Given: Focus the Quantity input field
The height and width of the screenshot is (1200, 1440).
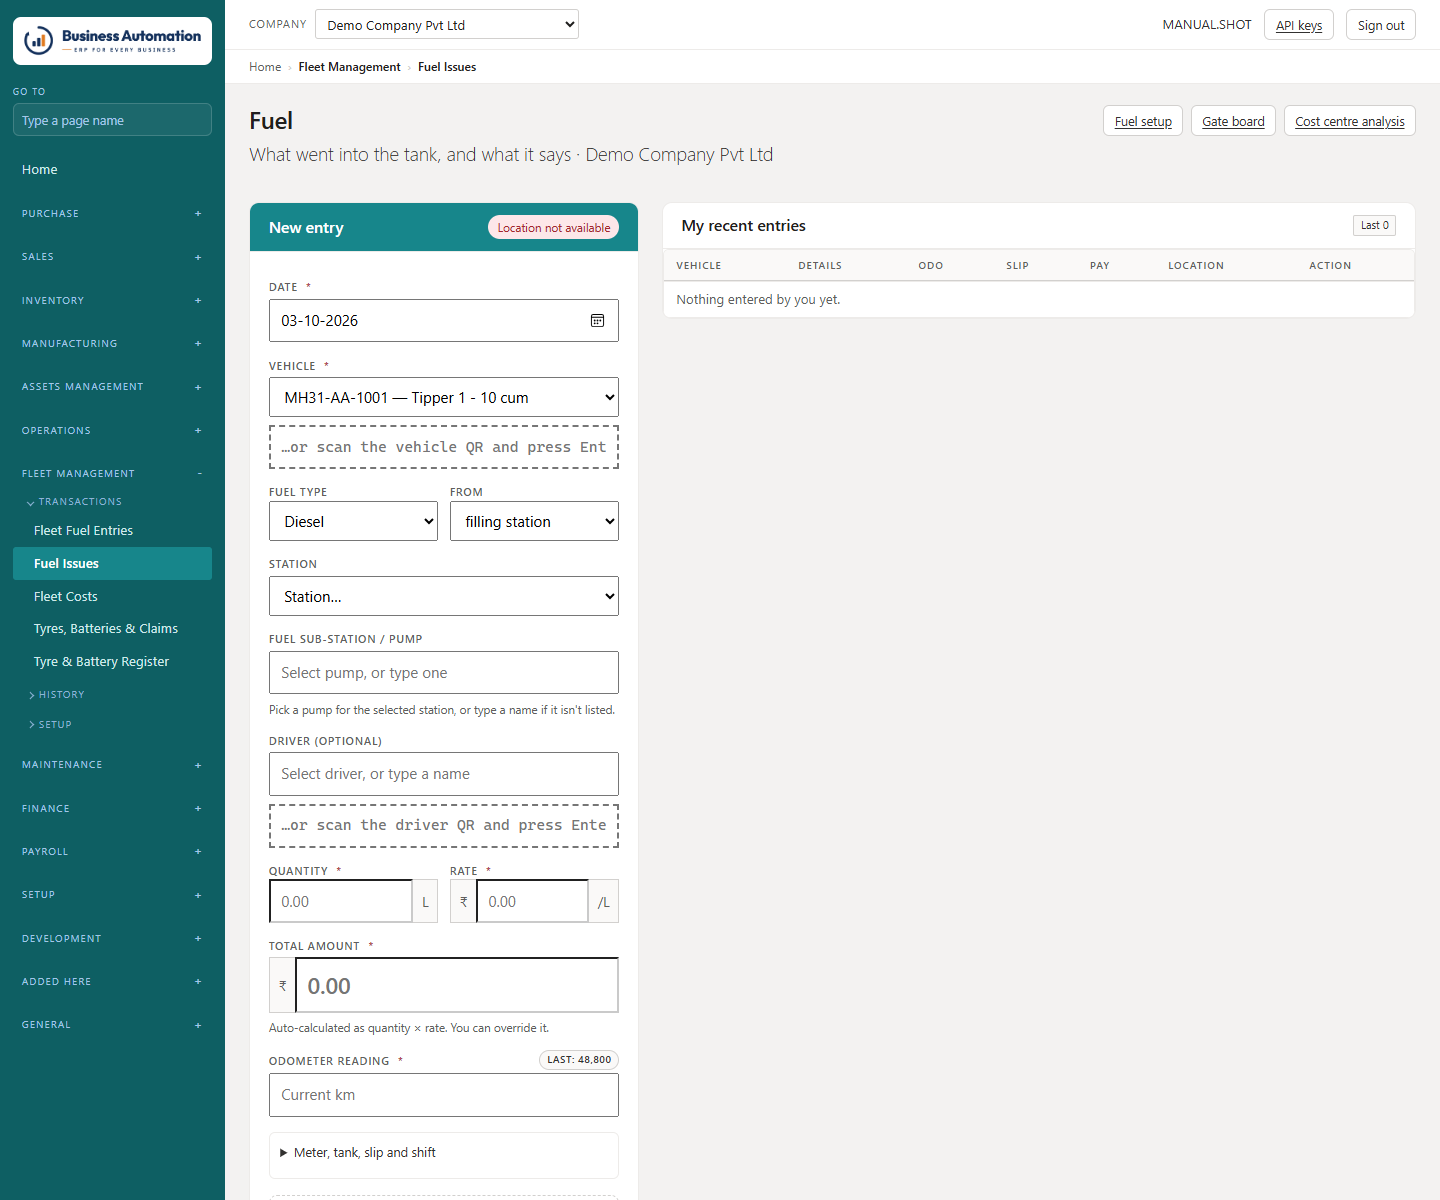Looking at the screenshot, I should [341, 901].
